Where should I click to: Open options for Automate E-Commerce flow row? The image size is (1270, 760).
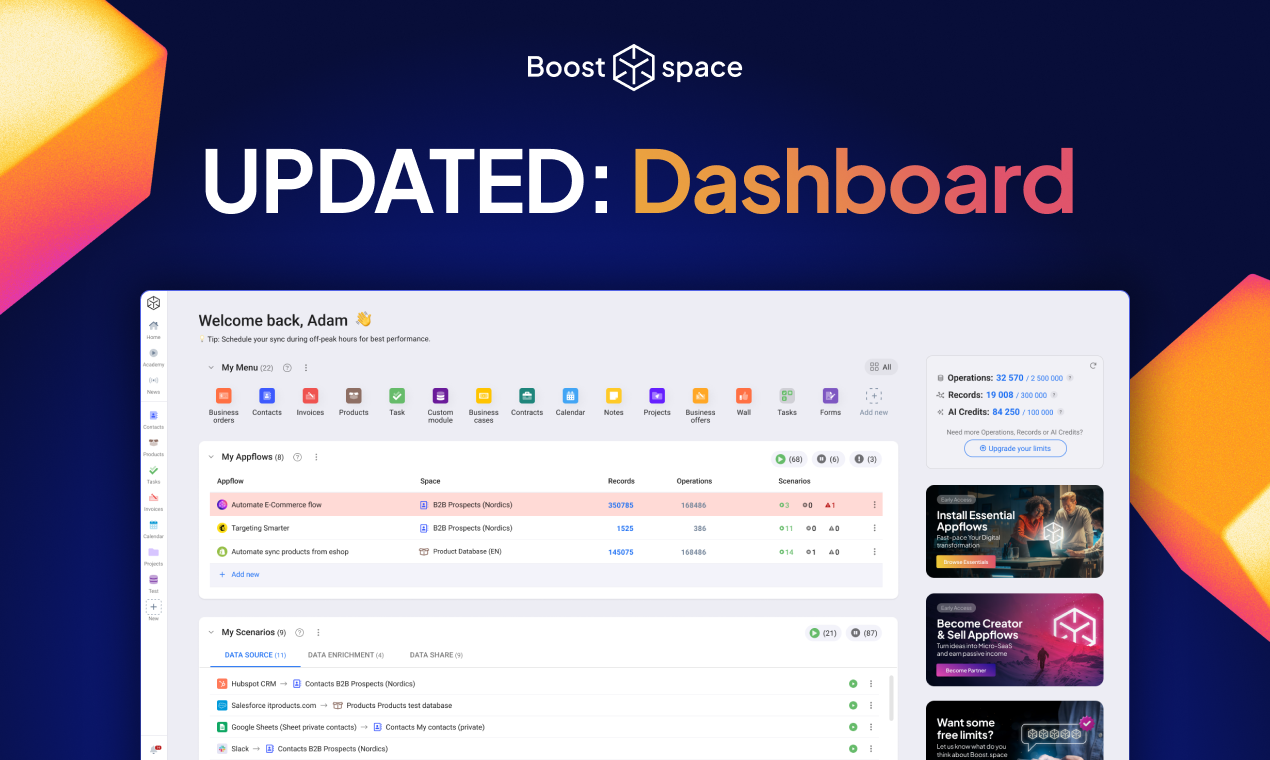tap(875, 505)
